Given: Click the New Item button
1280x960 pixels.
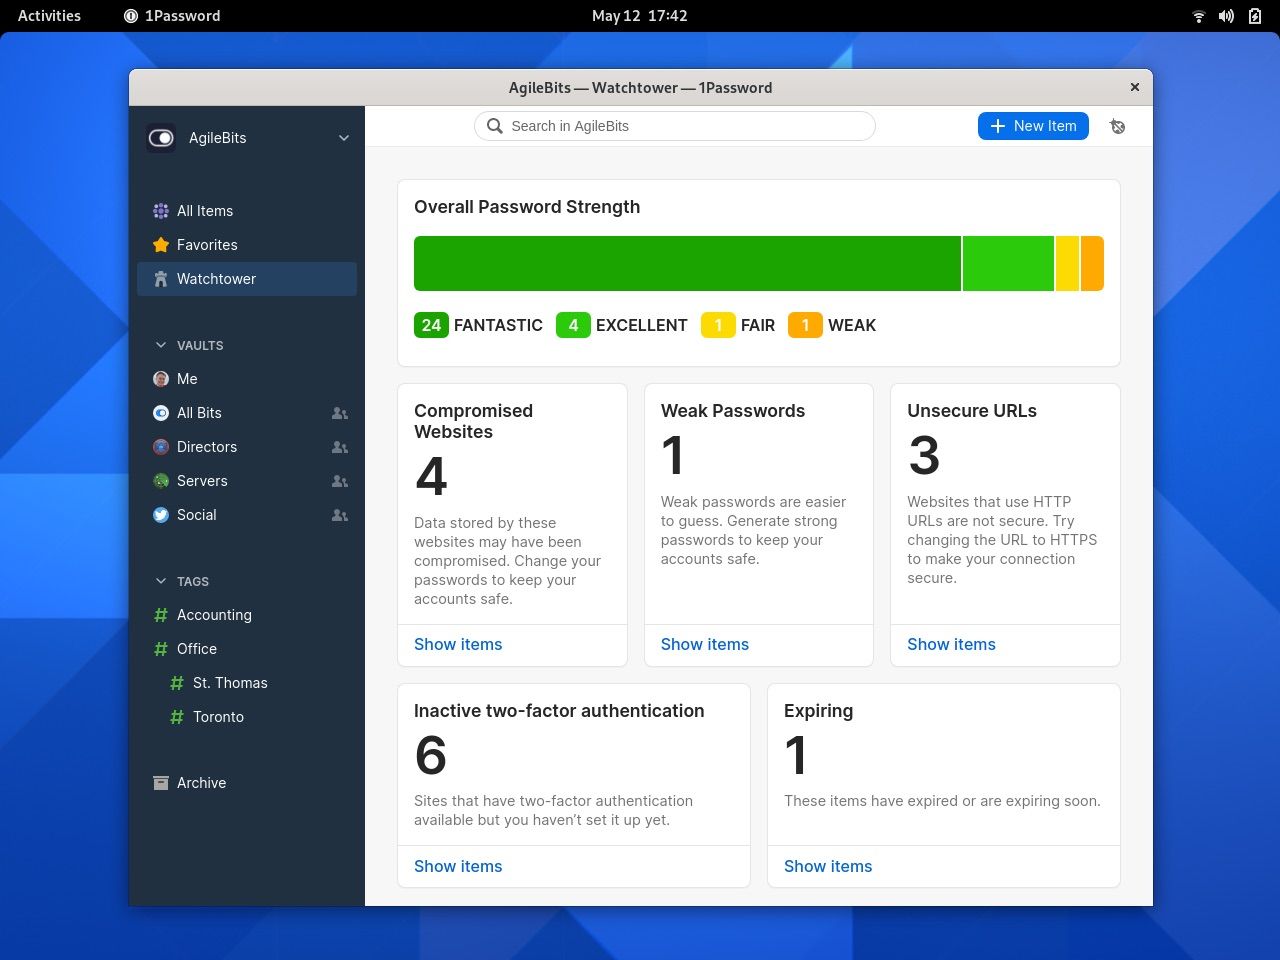Looking at the screenshot, I should [1033, 126].
